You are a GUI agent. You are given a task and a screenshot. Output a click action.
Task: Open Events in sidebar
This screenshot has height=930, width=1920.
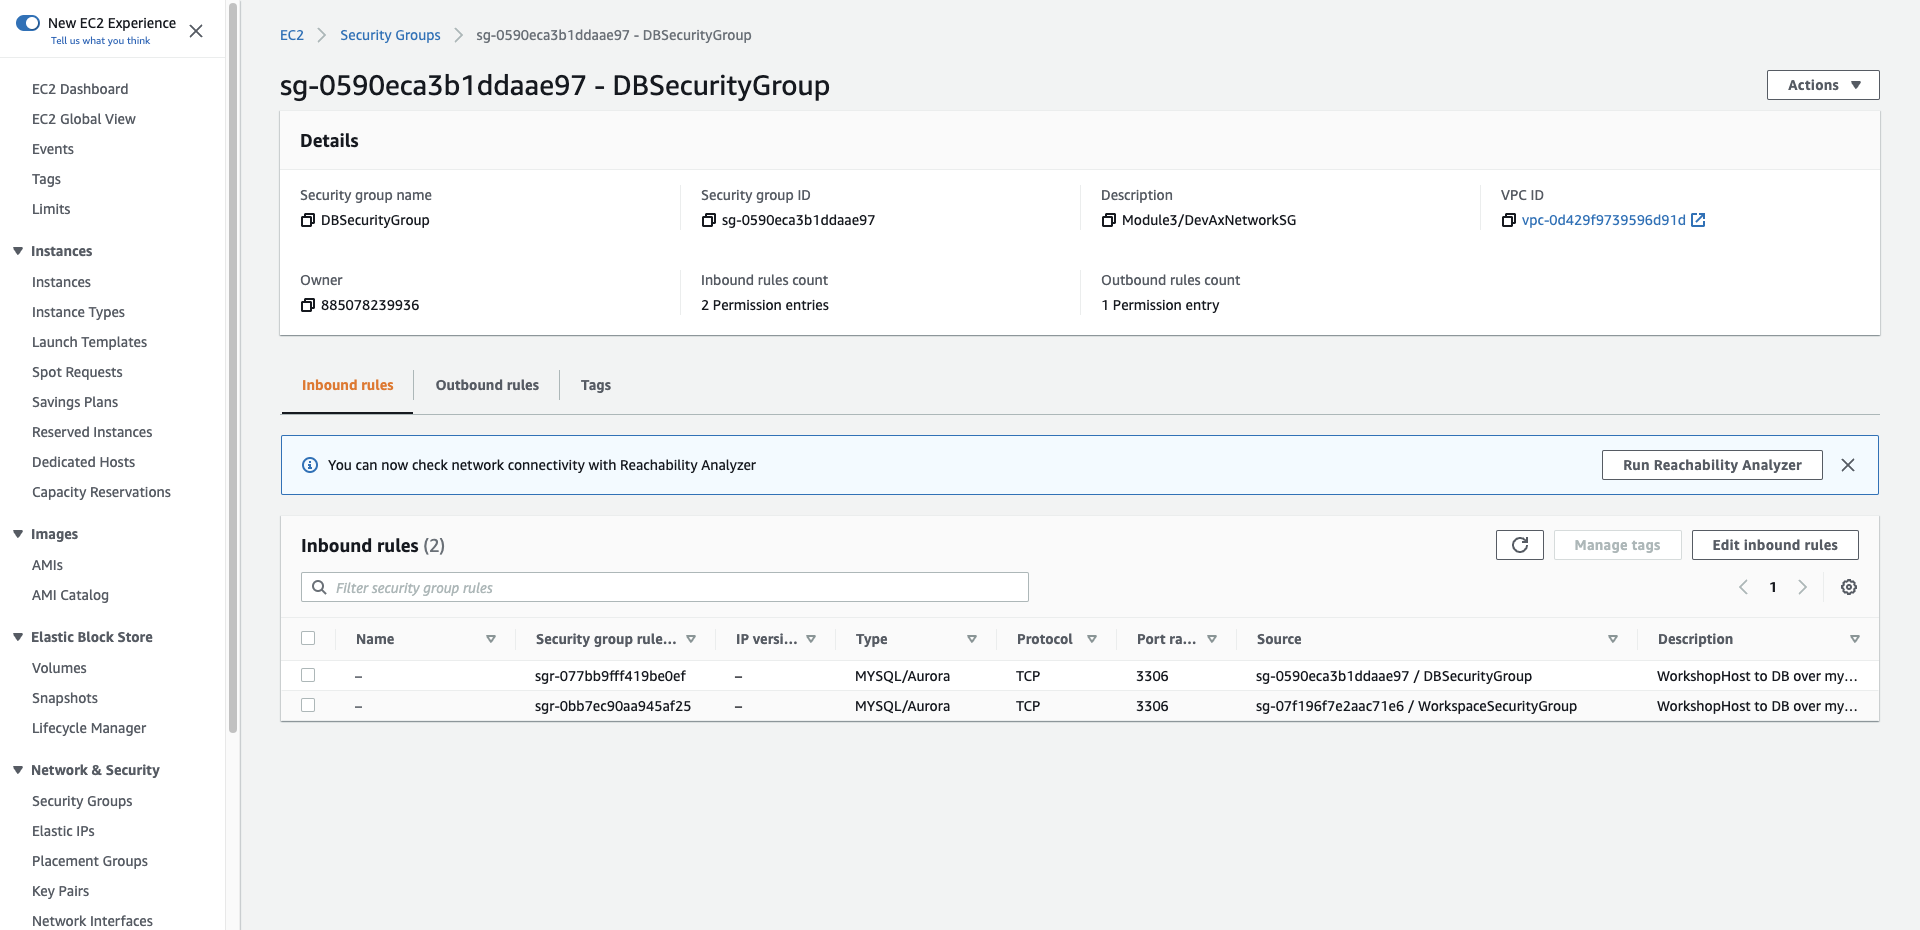point(53,149)
